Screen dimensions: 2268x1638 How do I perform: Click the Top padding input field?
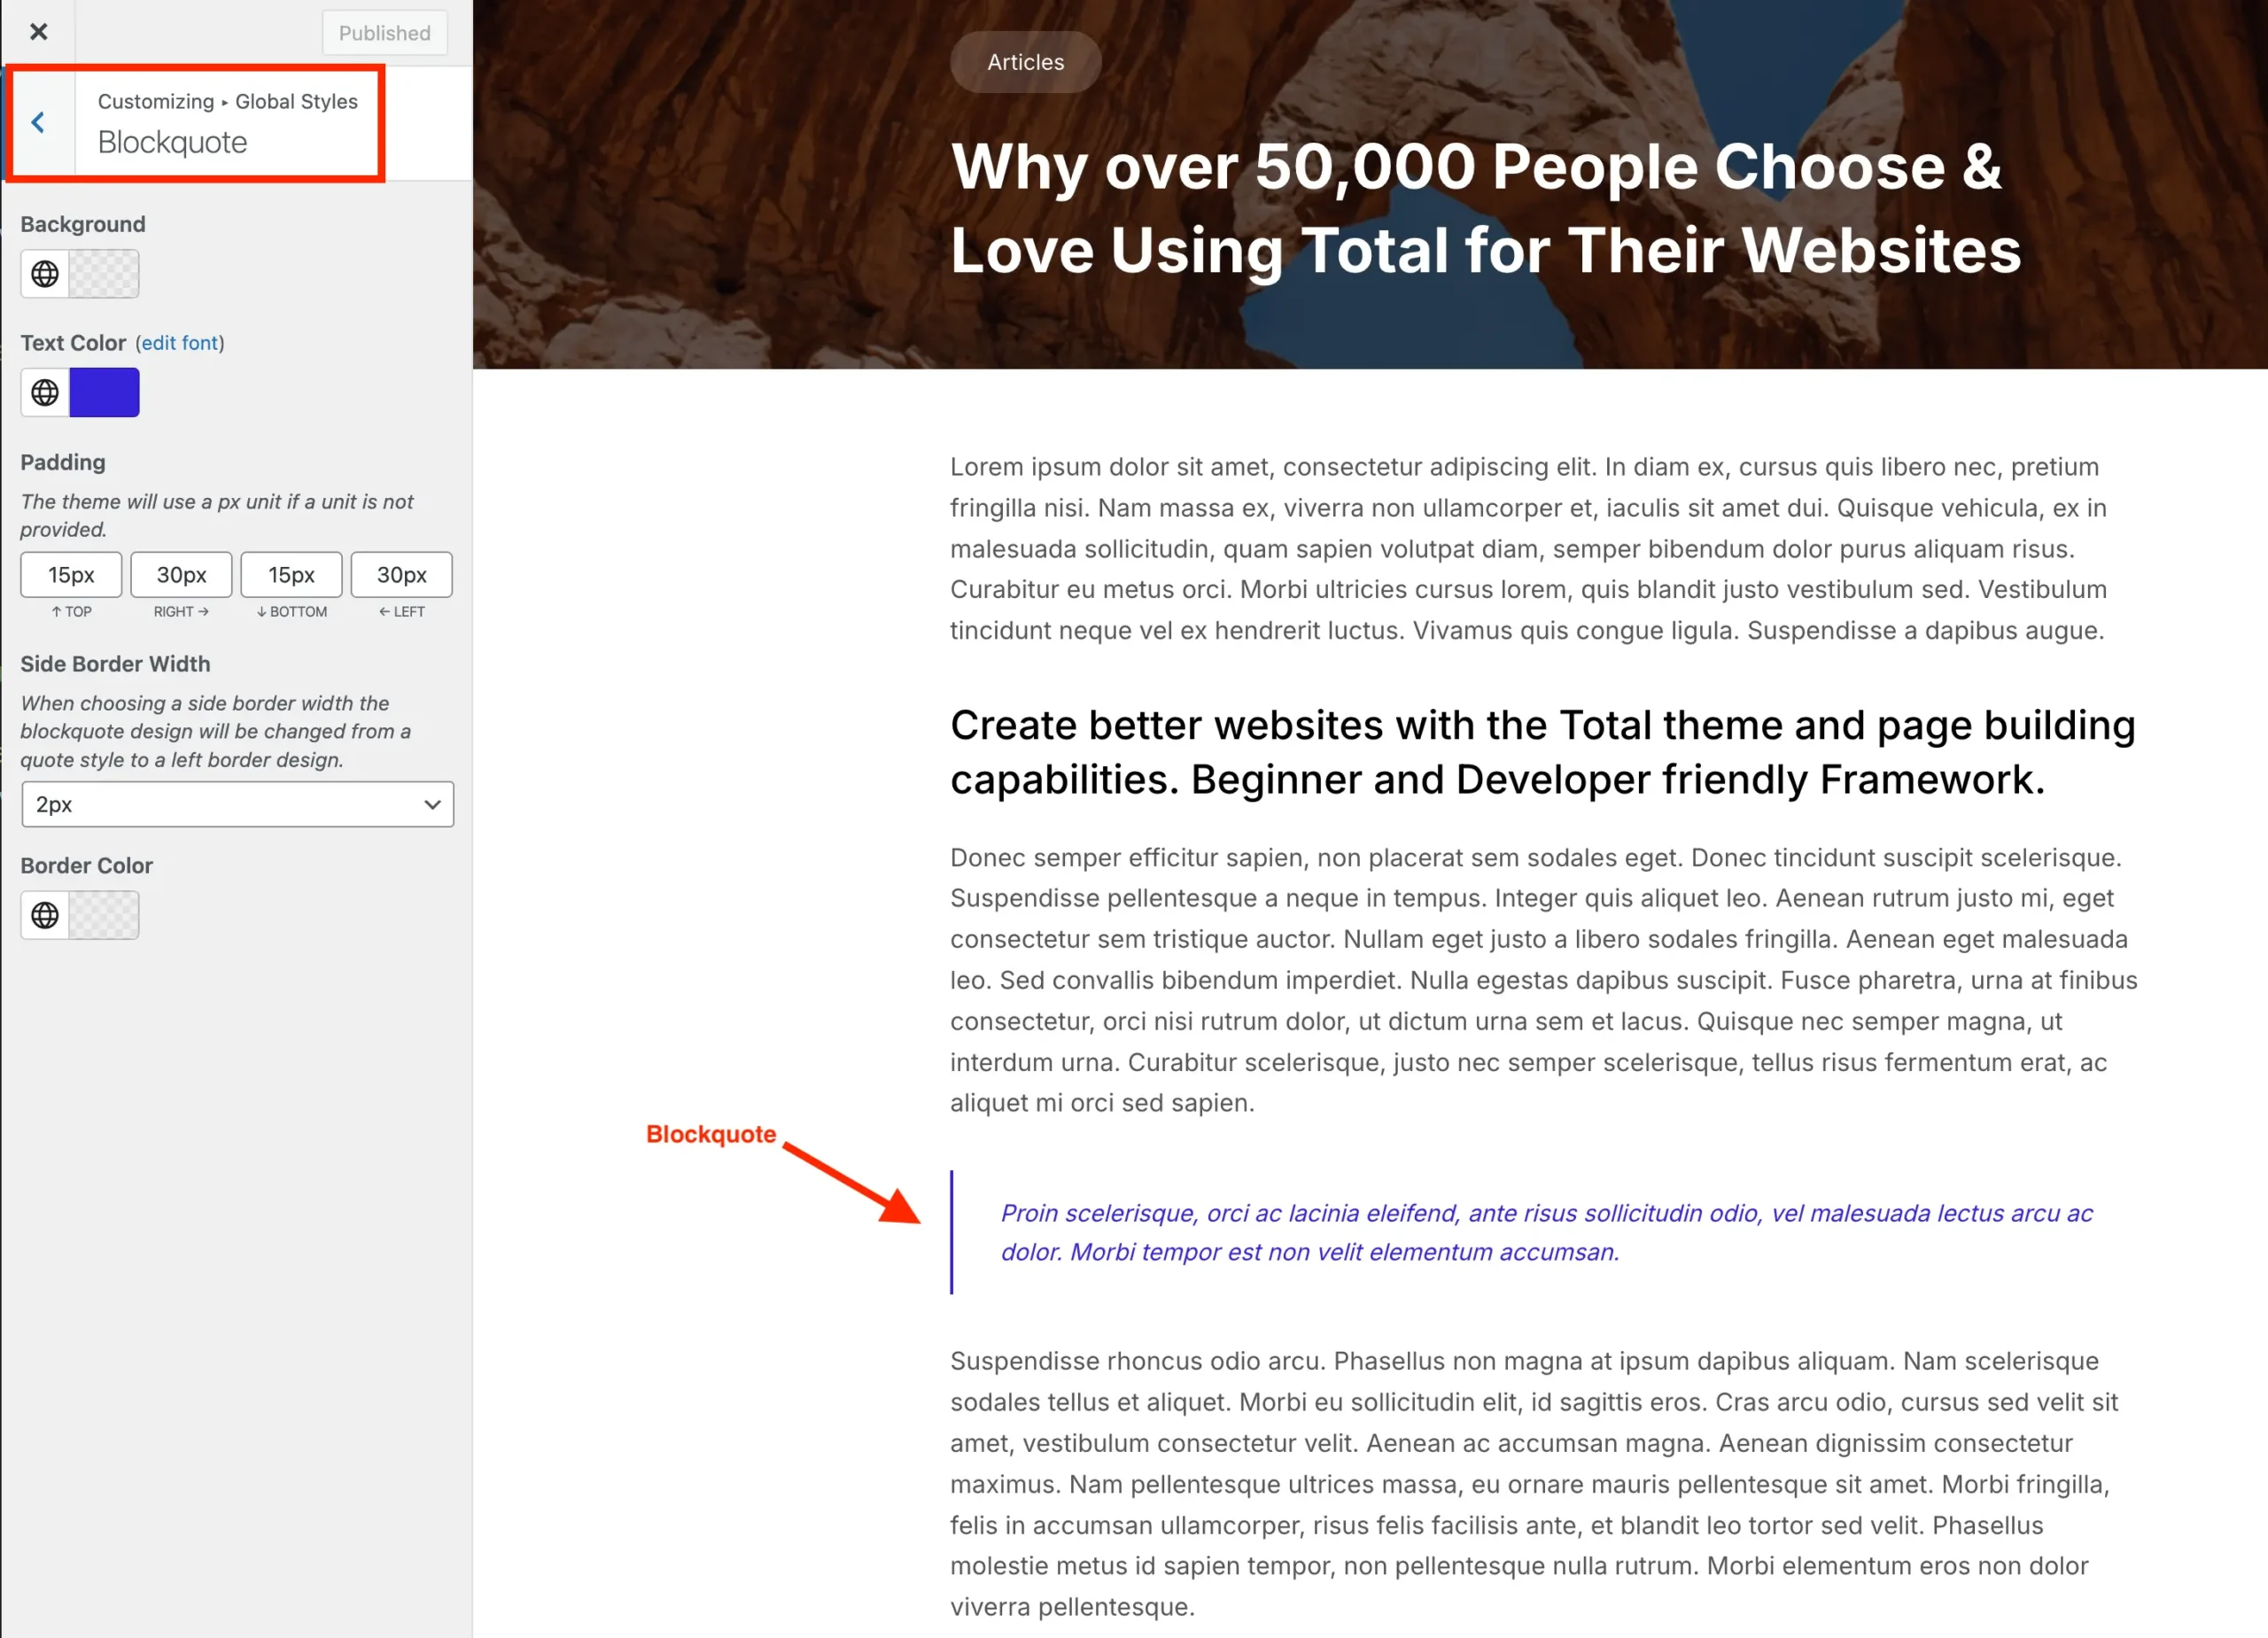[71, 575]
